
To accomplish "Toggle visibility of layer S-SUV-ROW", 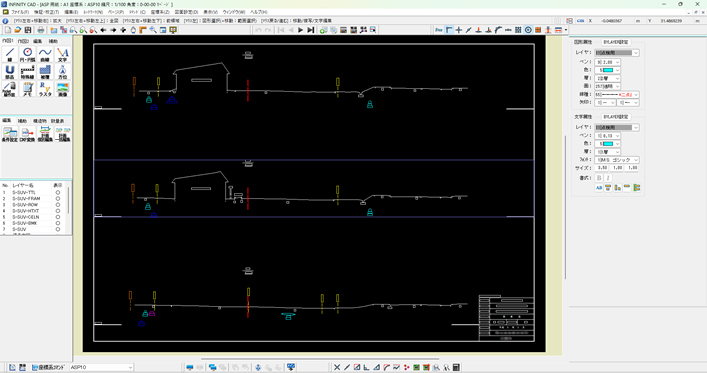I will 58,204.
